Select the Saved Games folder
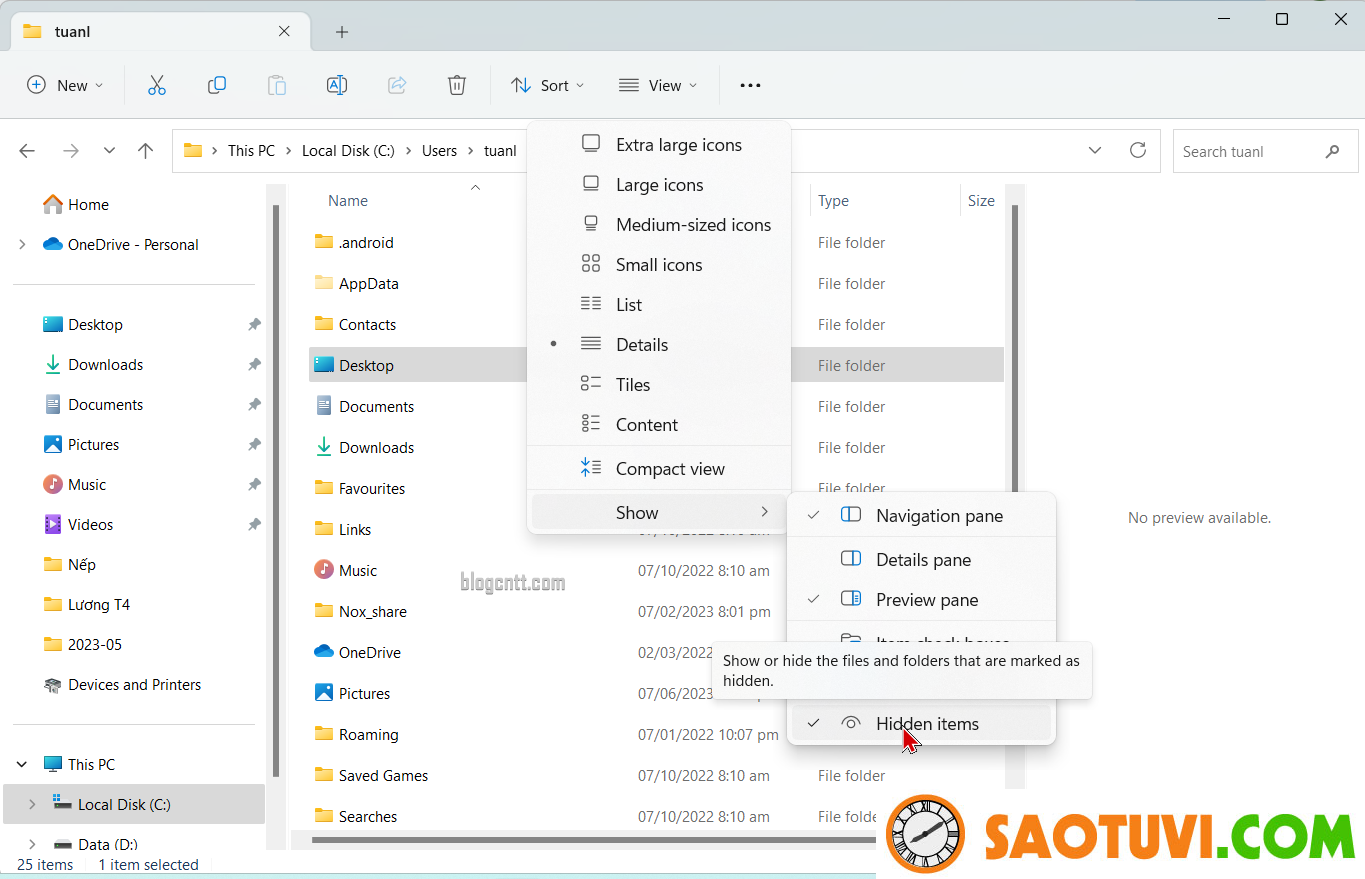The image size is (1365, 879). [x=371, y=775]
